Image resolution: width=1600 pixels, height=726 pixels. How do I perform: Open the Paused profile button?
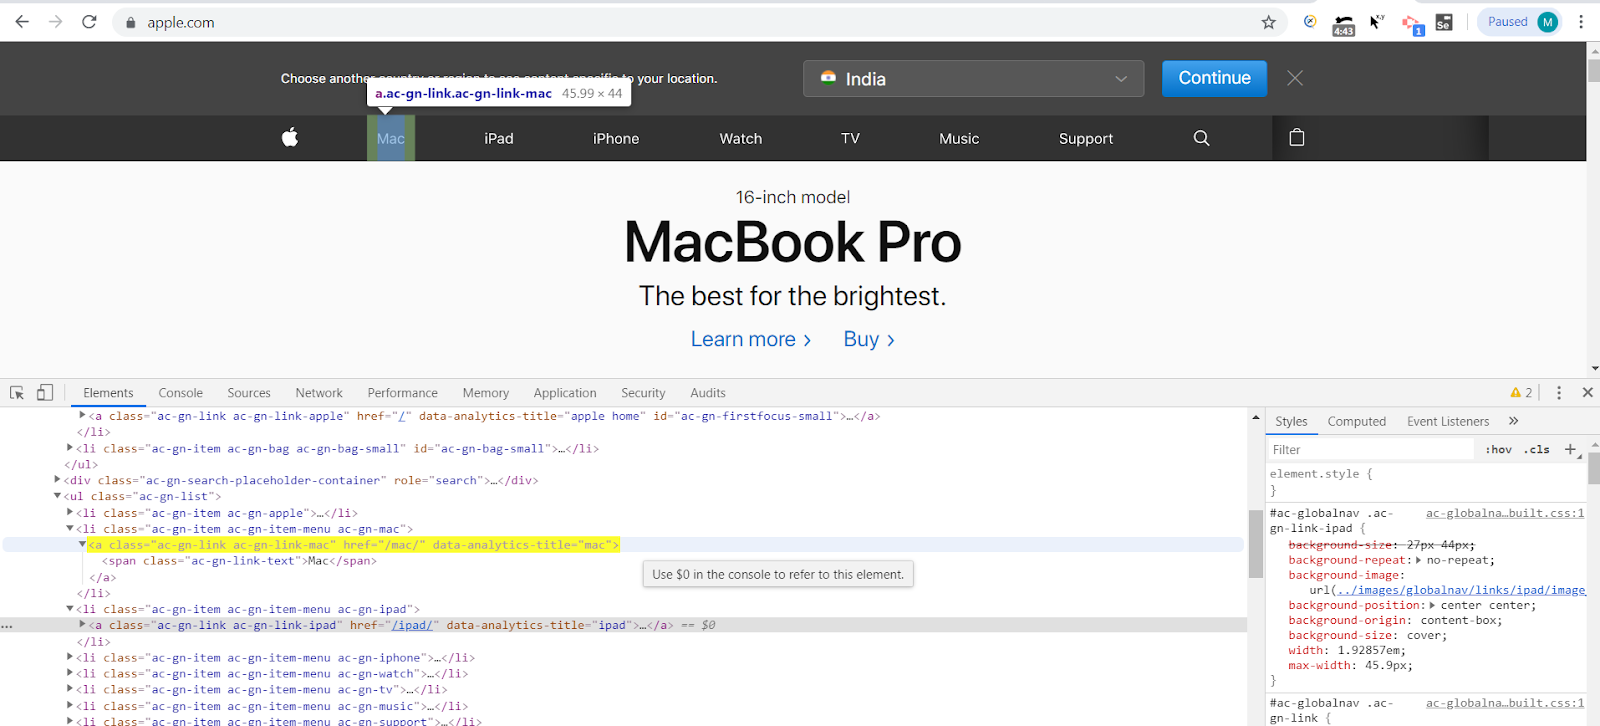point(1522,22)
